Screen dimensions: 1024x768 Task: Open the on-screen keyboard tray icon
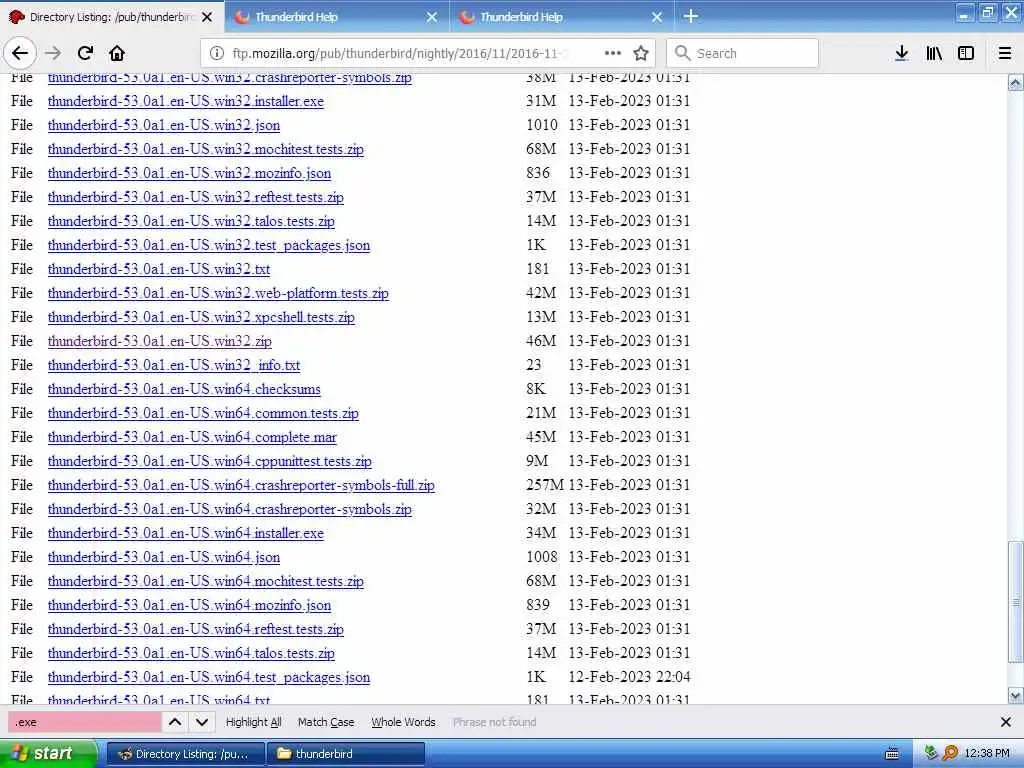pyautogui.click(x=891, y=754)
